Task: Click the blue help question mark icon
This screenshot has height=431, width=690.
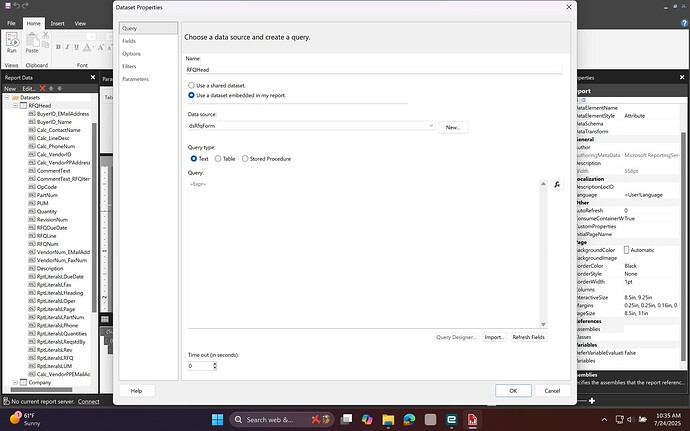Action: pyautogui.click(x=684, y=23)
